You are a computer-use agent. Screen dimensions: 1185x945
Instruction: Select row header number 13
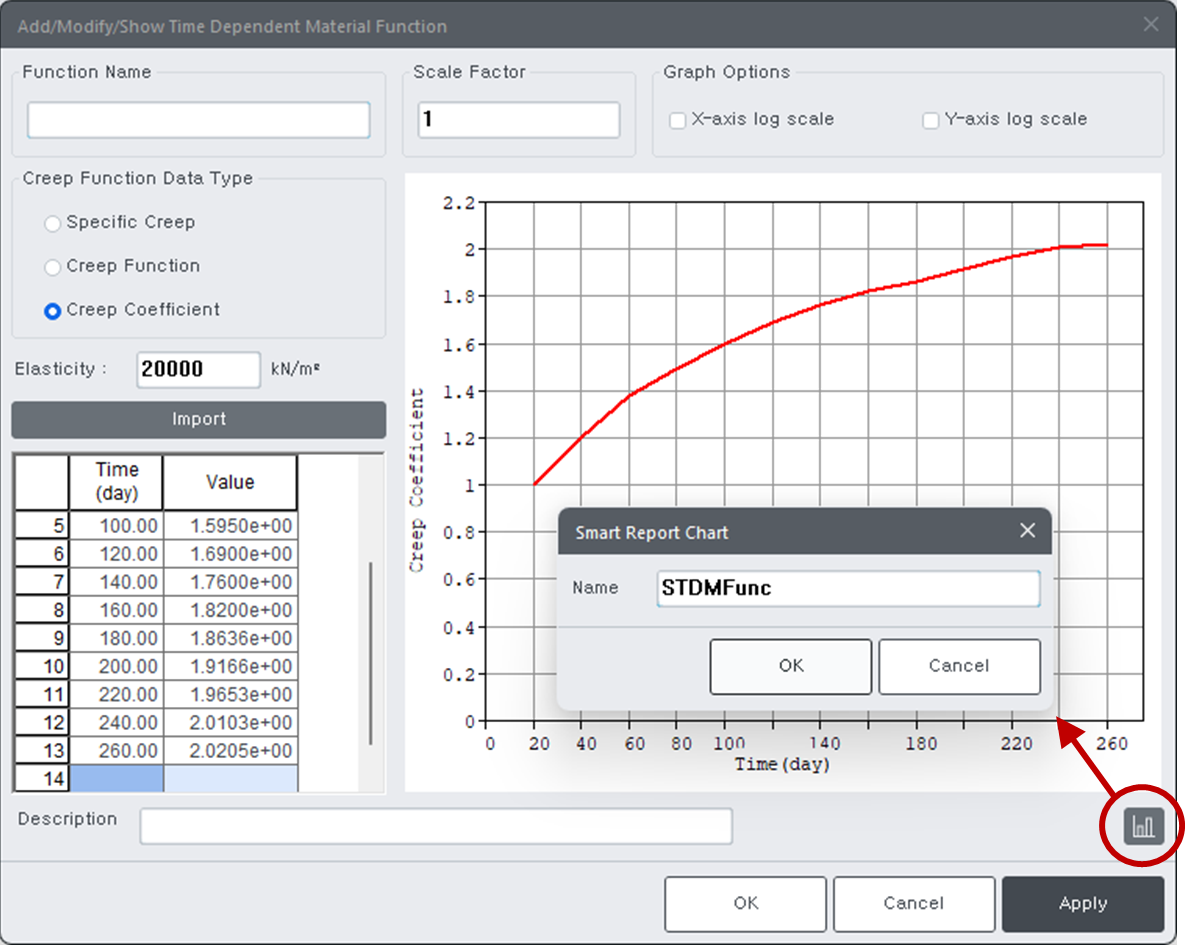coord(42,749)
